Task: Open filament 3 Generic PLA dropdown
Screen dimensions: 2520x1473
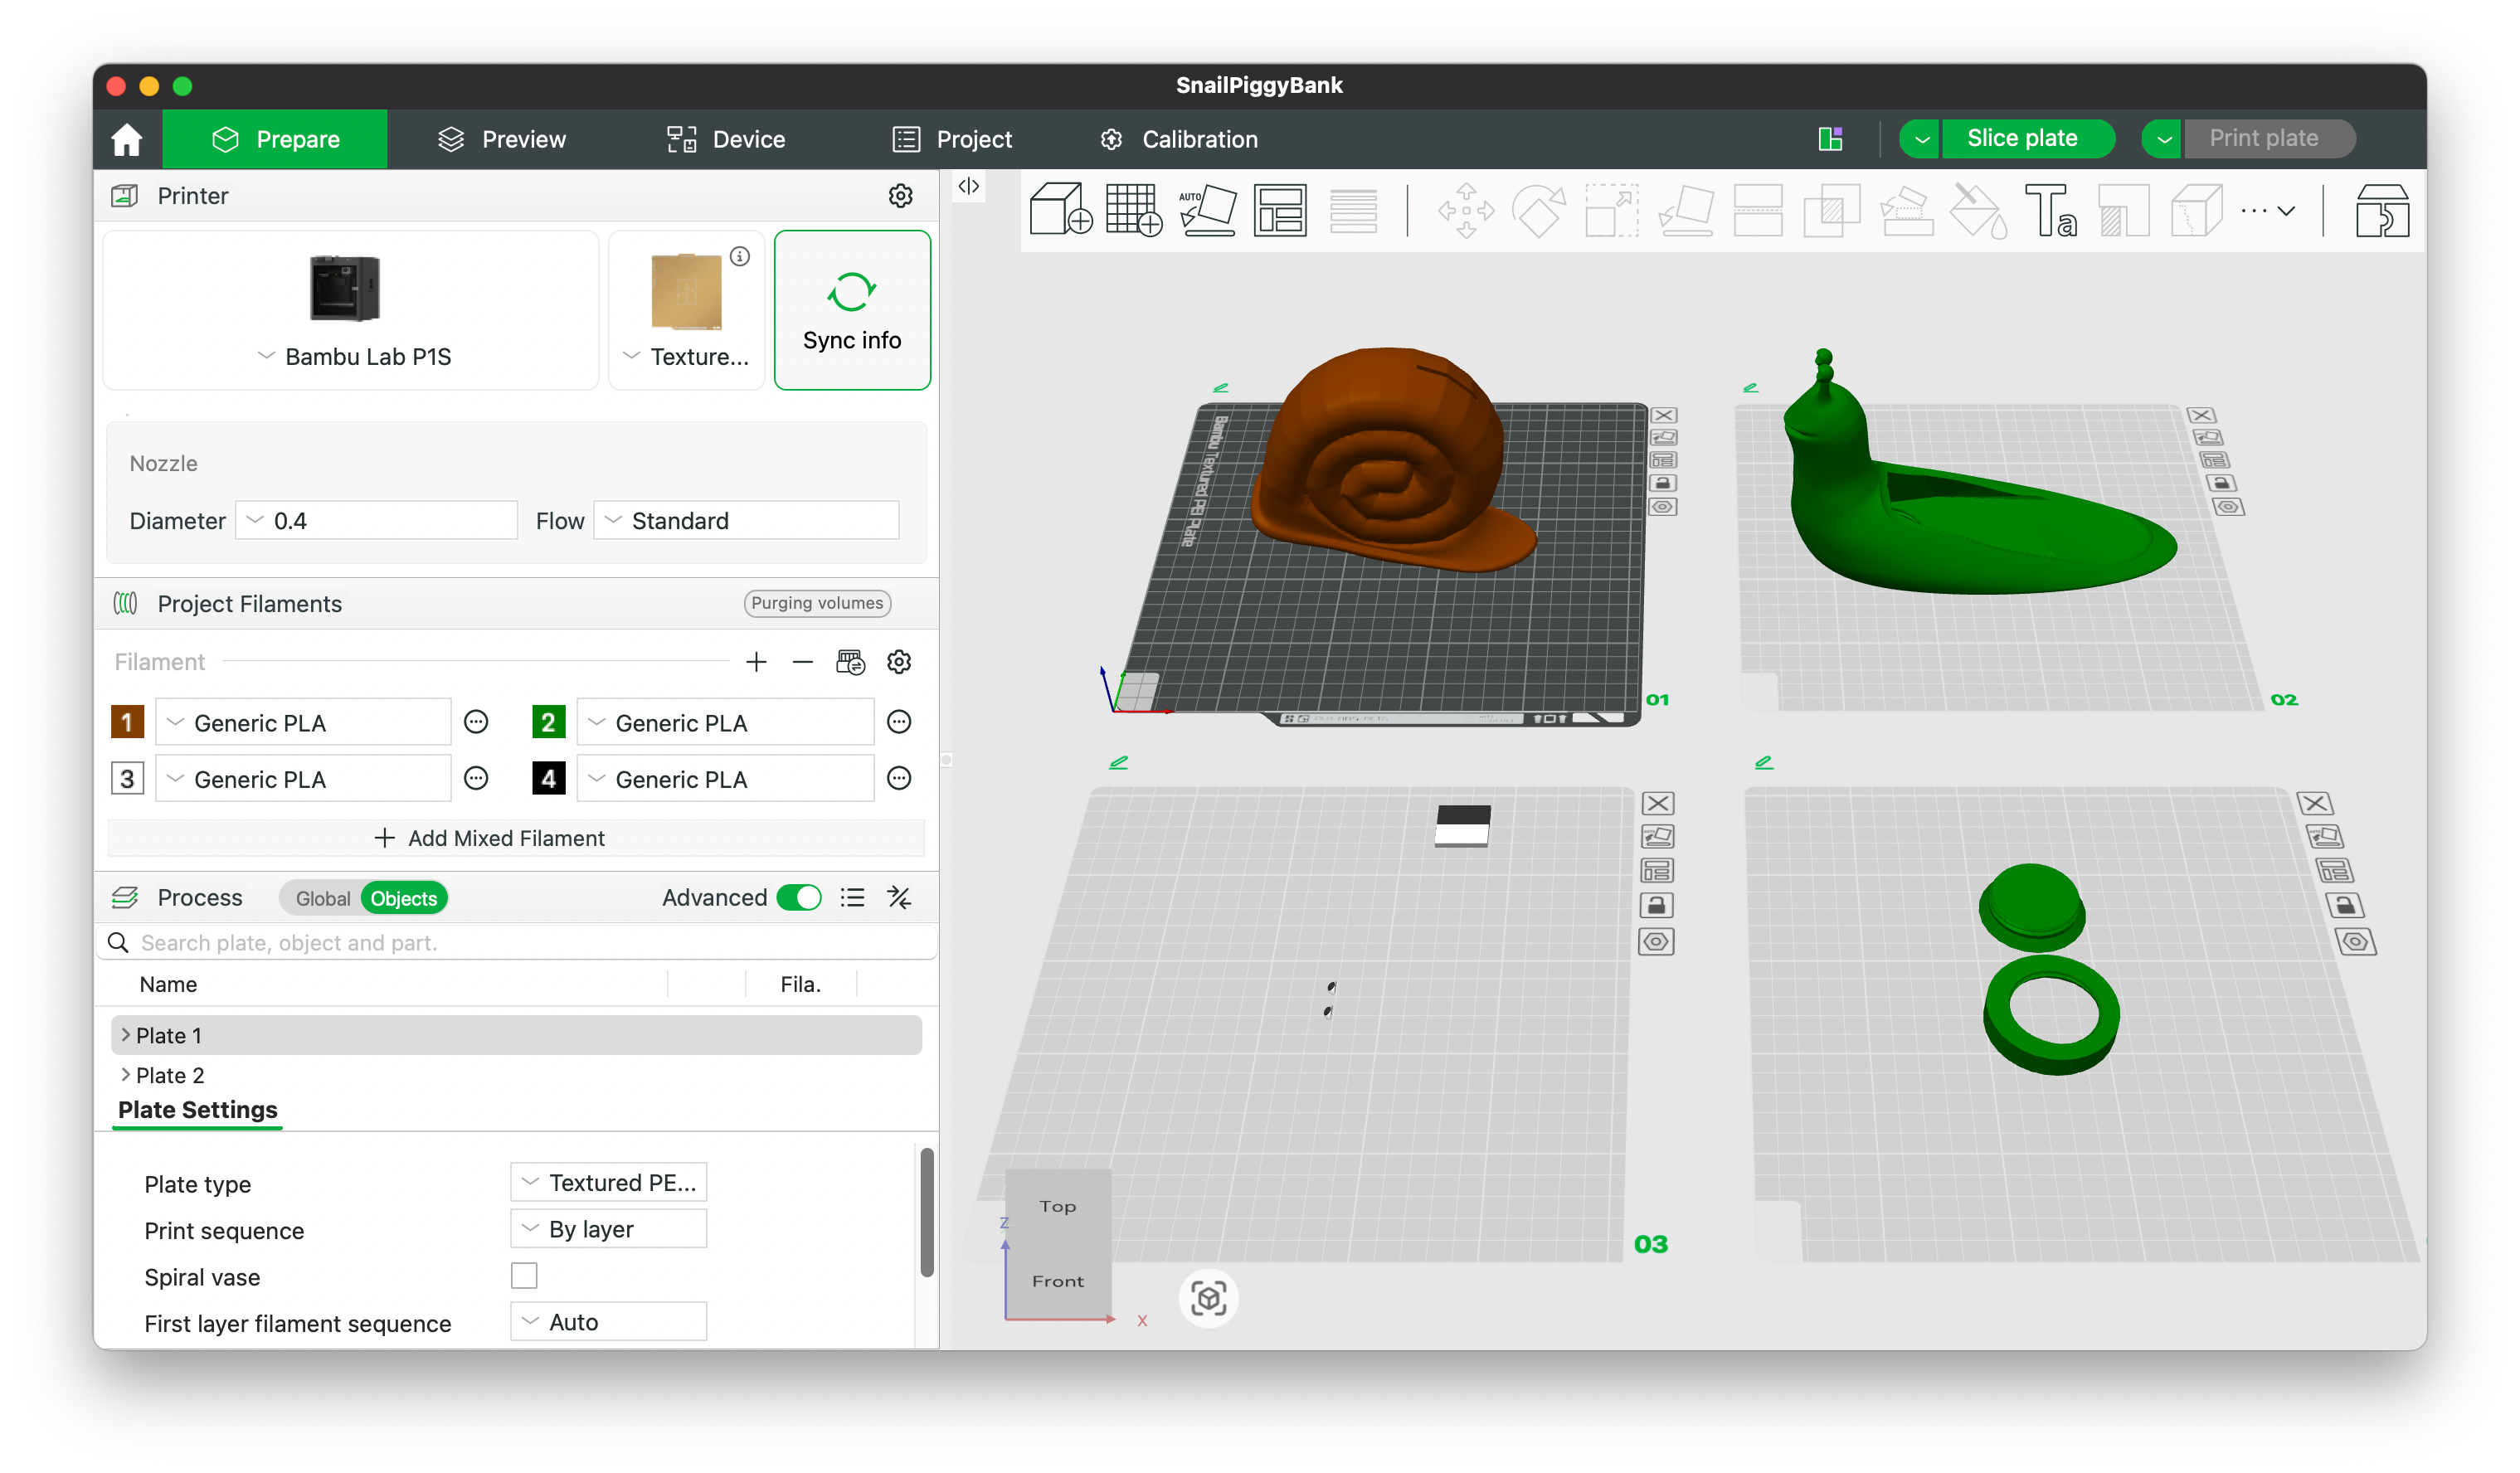Action: coord(303,778)
